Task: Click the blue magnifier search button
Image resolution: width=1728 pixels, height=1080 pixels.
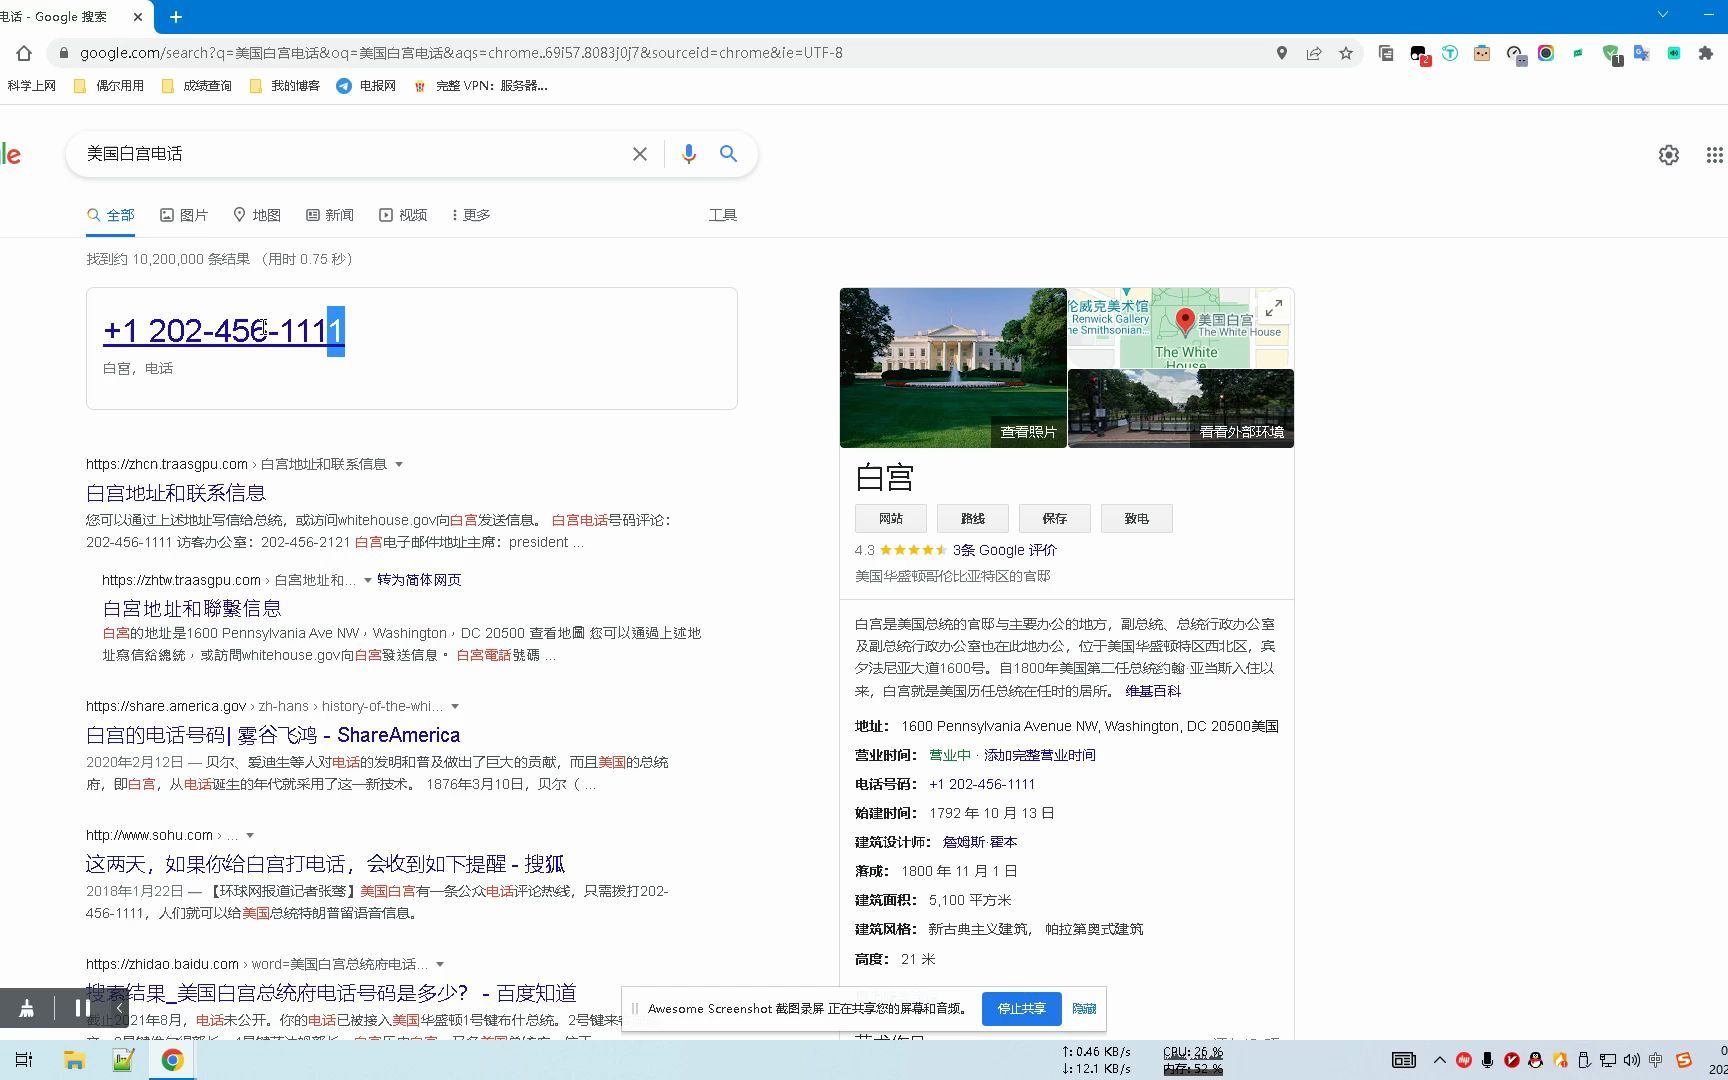Action: pos(728,154)
